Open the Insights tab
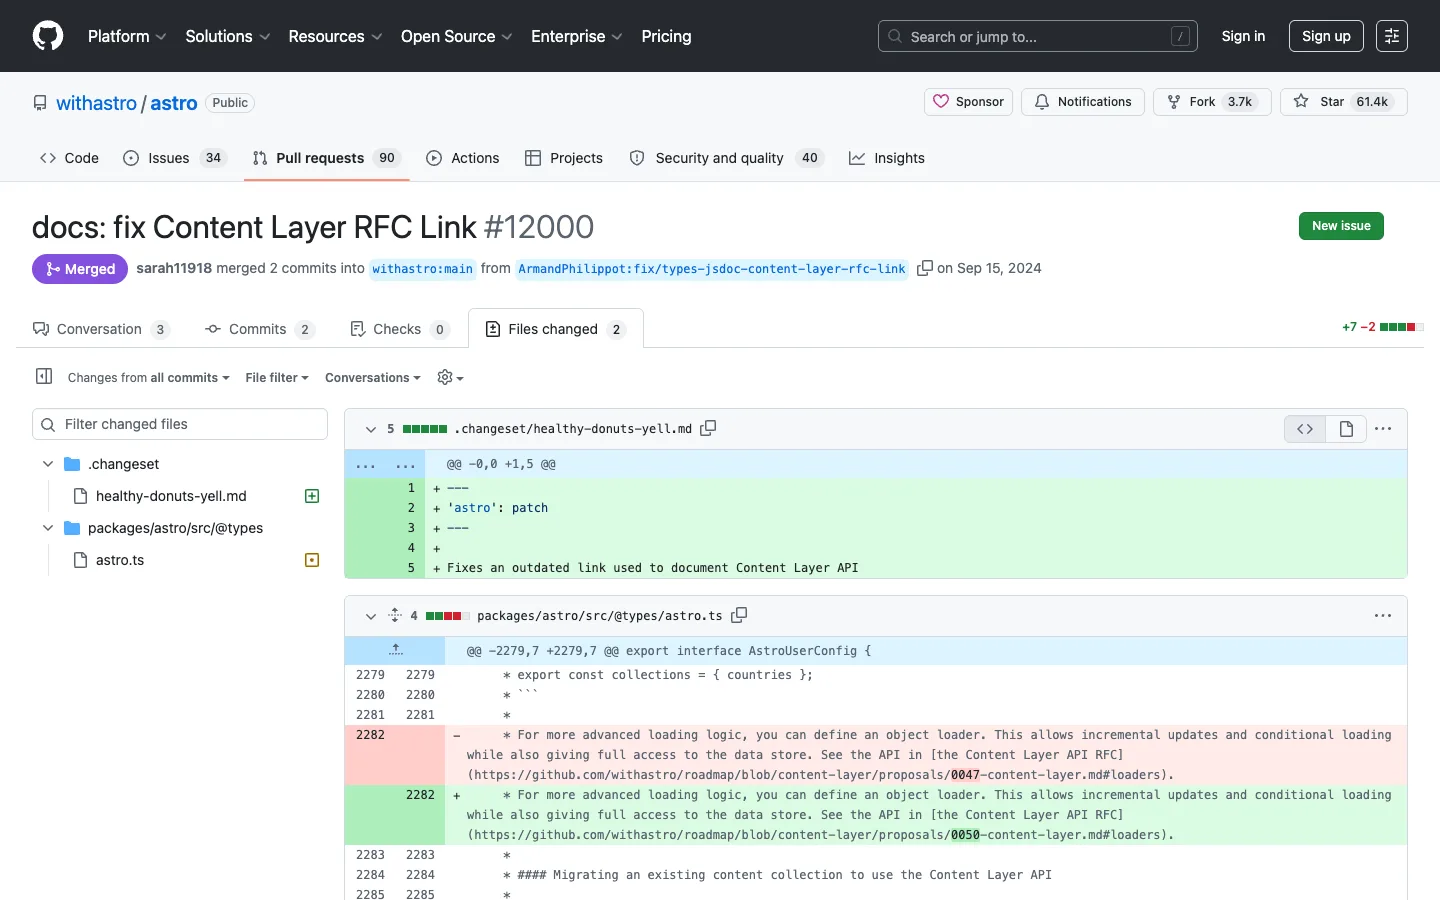The image size is (1440, 900). pyautogui.click(x=887, y=158)
